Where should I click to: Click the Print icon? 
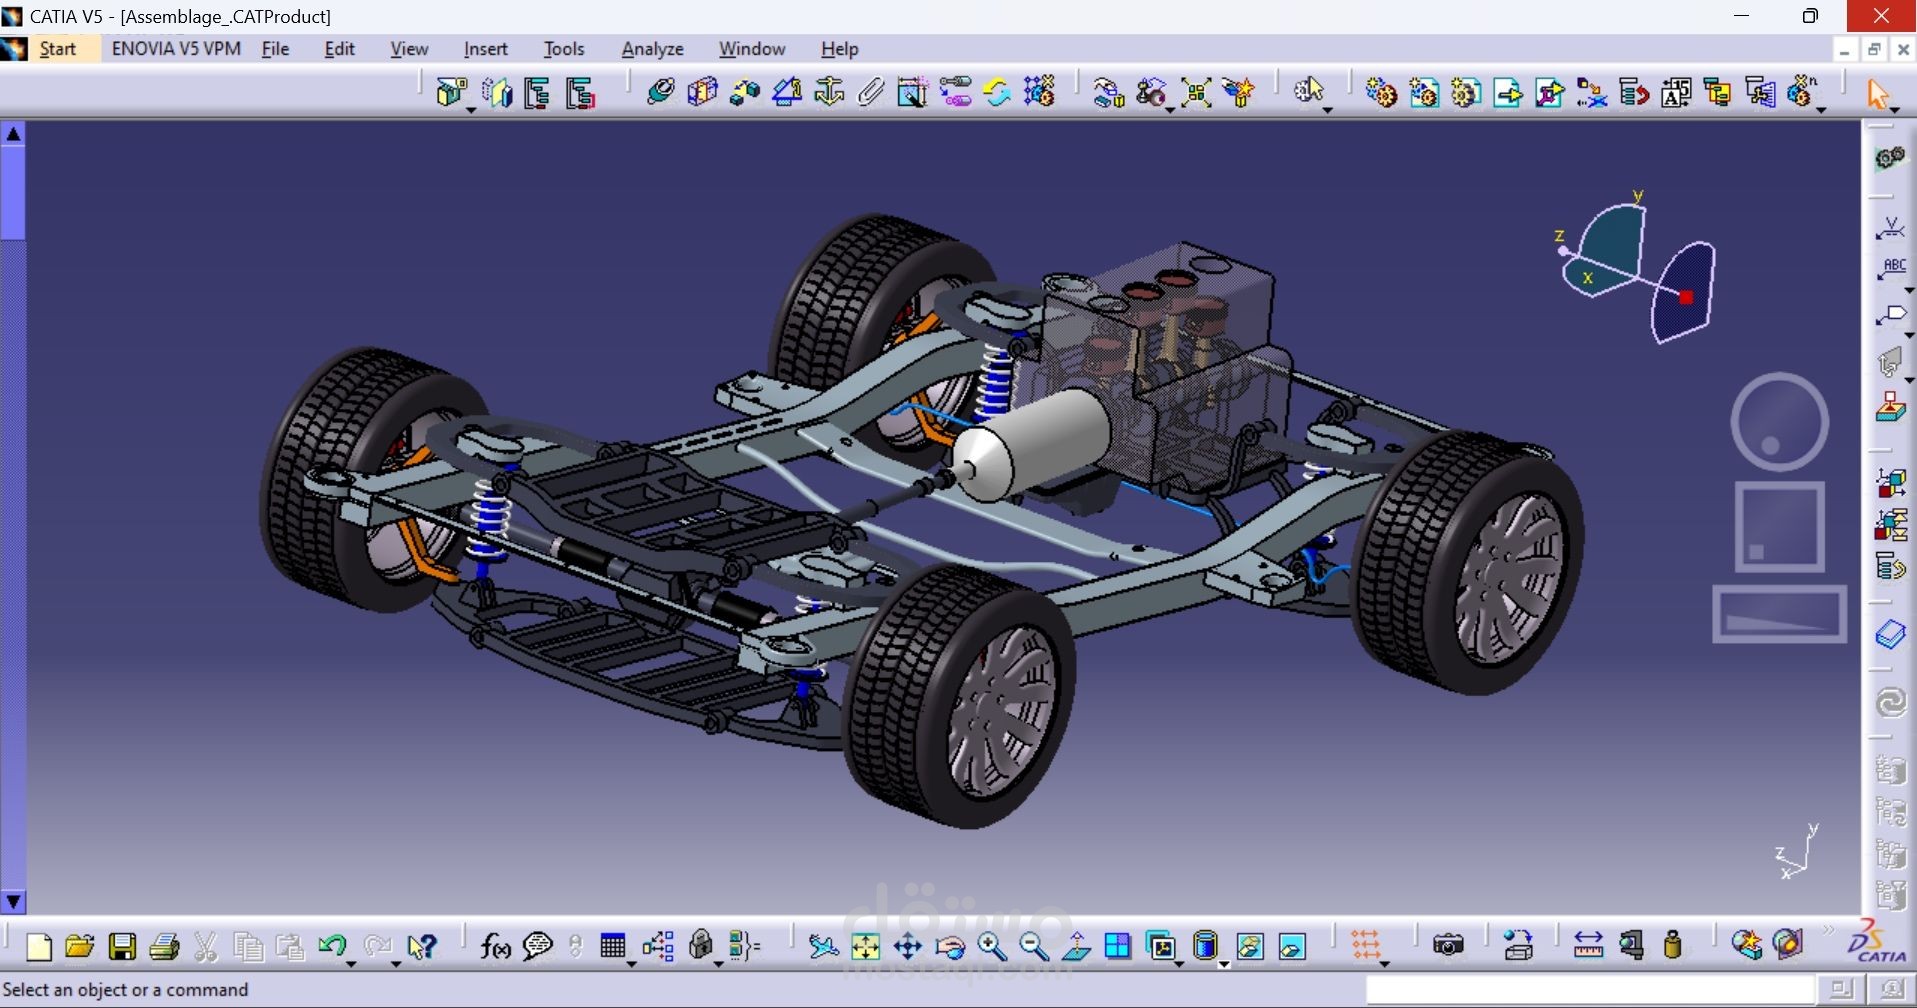click(x=164, y=946)
